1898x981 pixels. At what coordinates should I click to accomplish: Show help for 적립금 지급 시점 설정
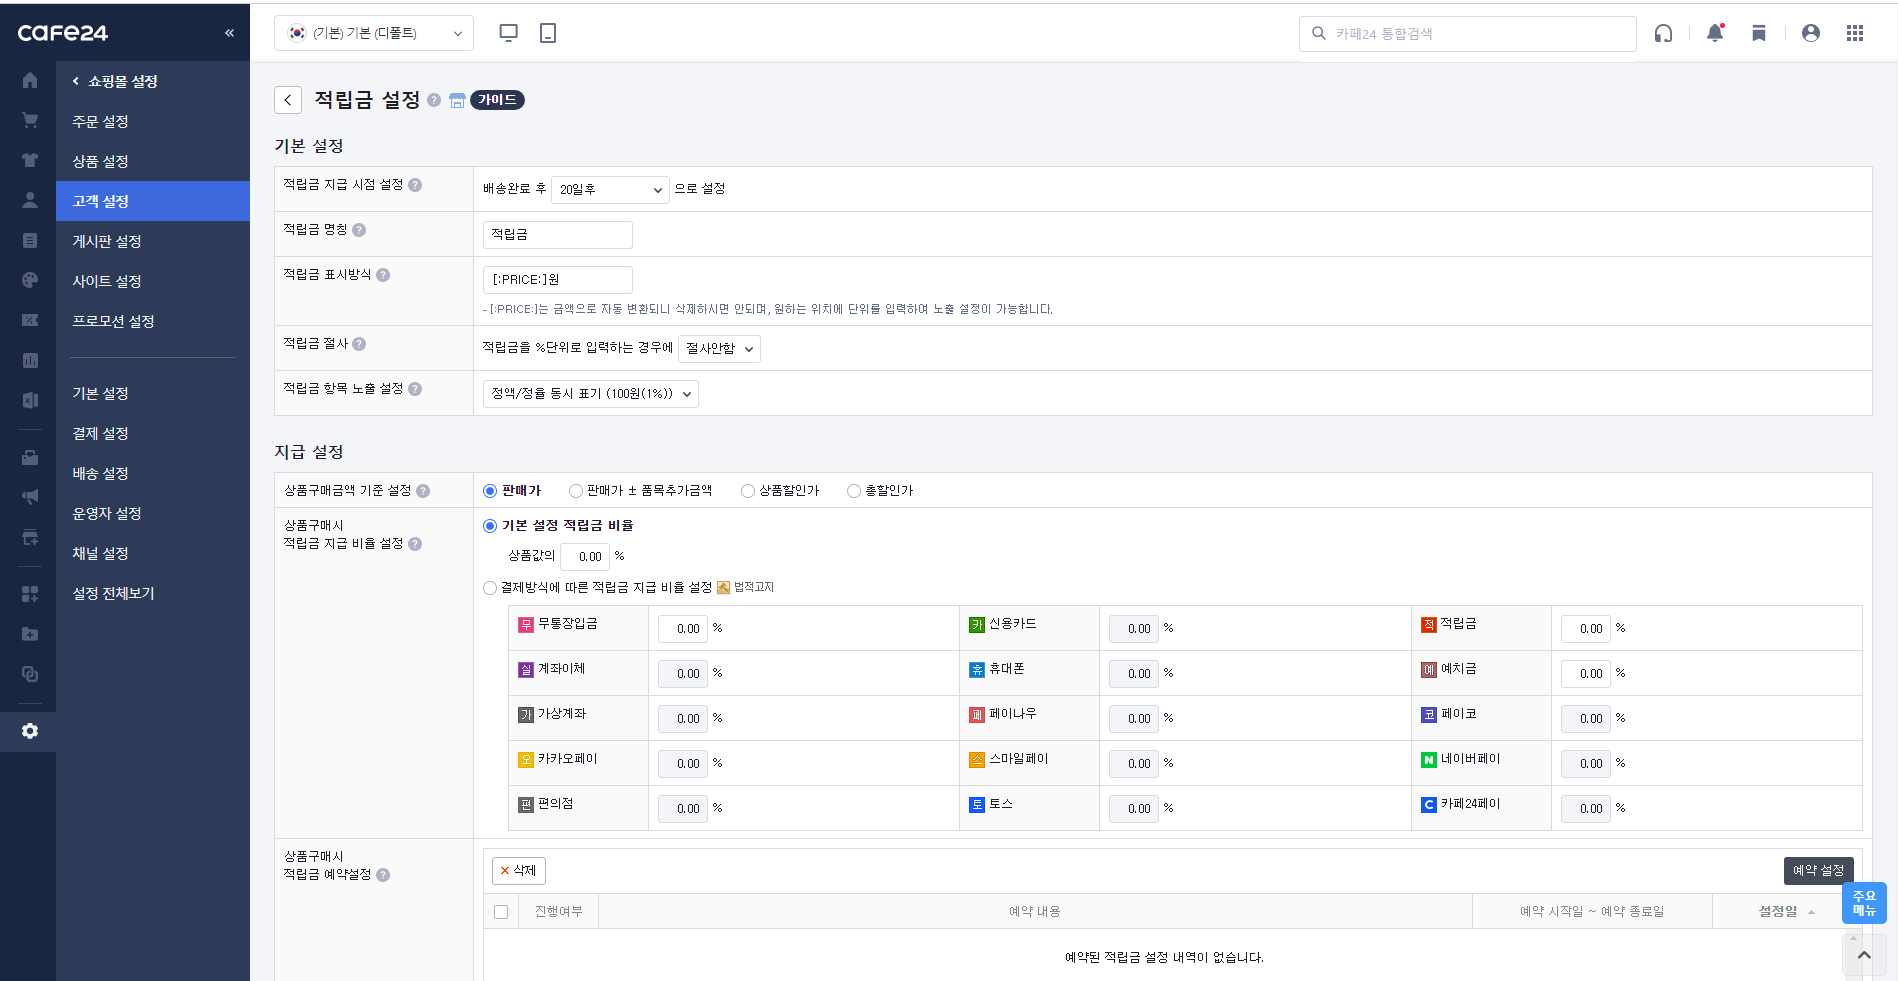click(x=415, y=185)
